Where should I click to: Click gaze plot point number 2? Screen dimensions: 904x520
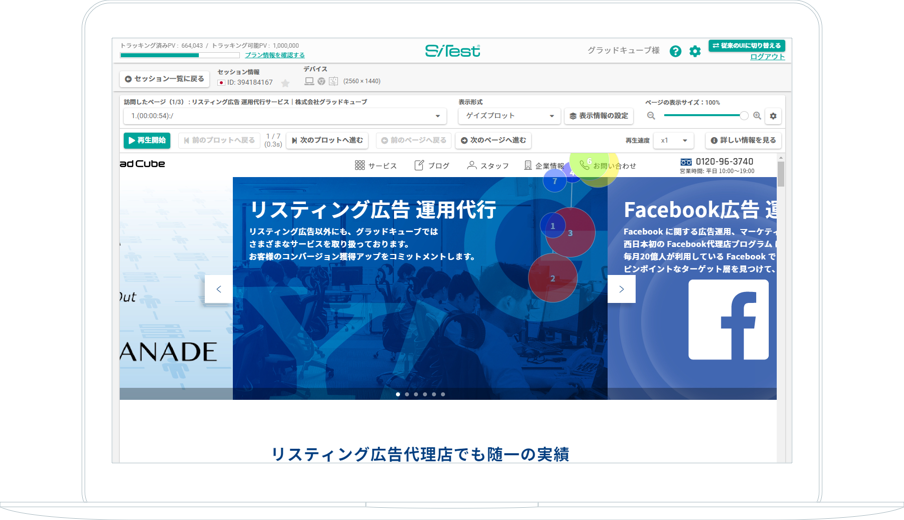(552, 279)
